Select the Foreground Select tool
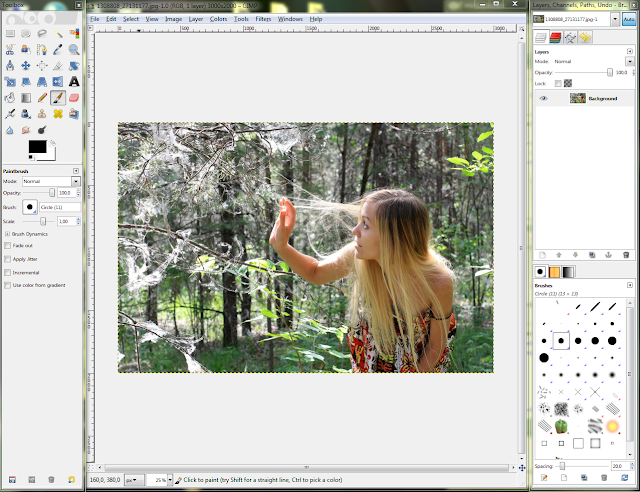The image size is (640, 492). click(x=26, y=50)
